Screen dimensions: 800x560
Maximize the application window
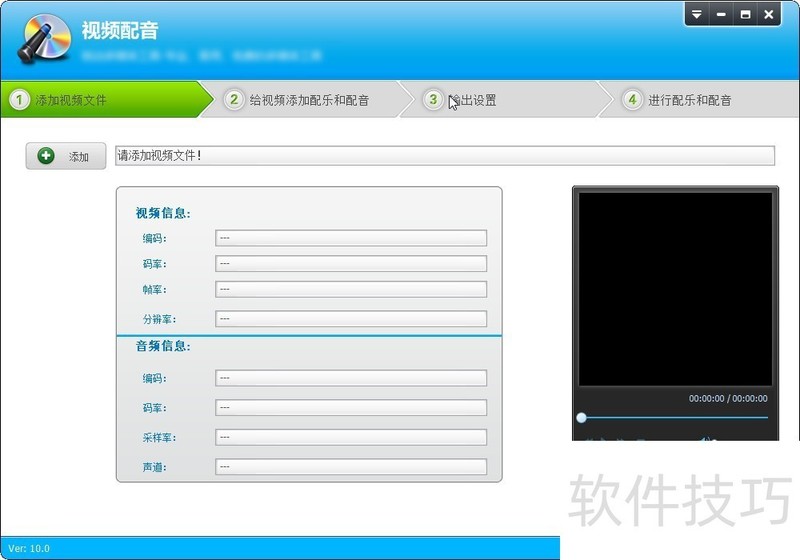click(x=745, y=14)
